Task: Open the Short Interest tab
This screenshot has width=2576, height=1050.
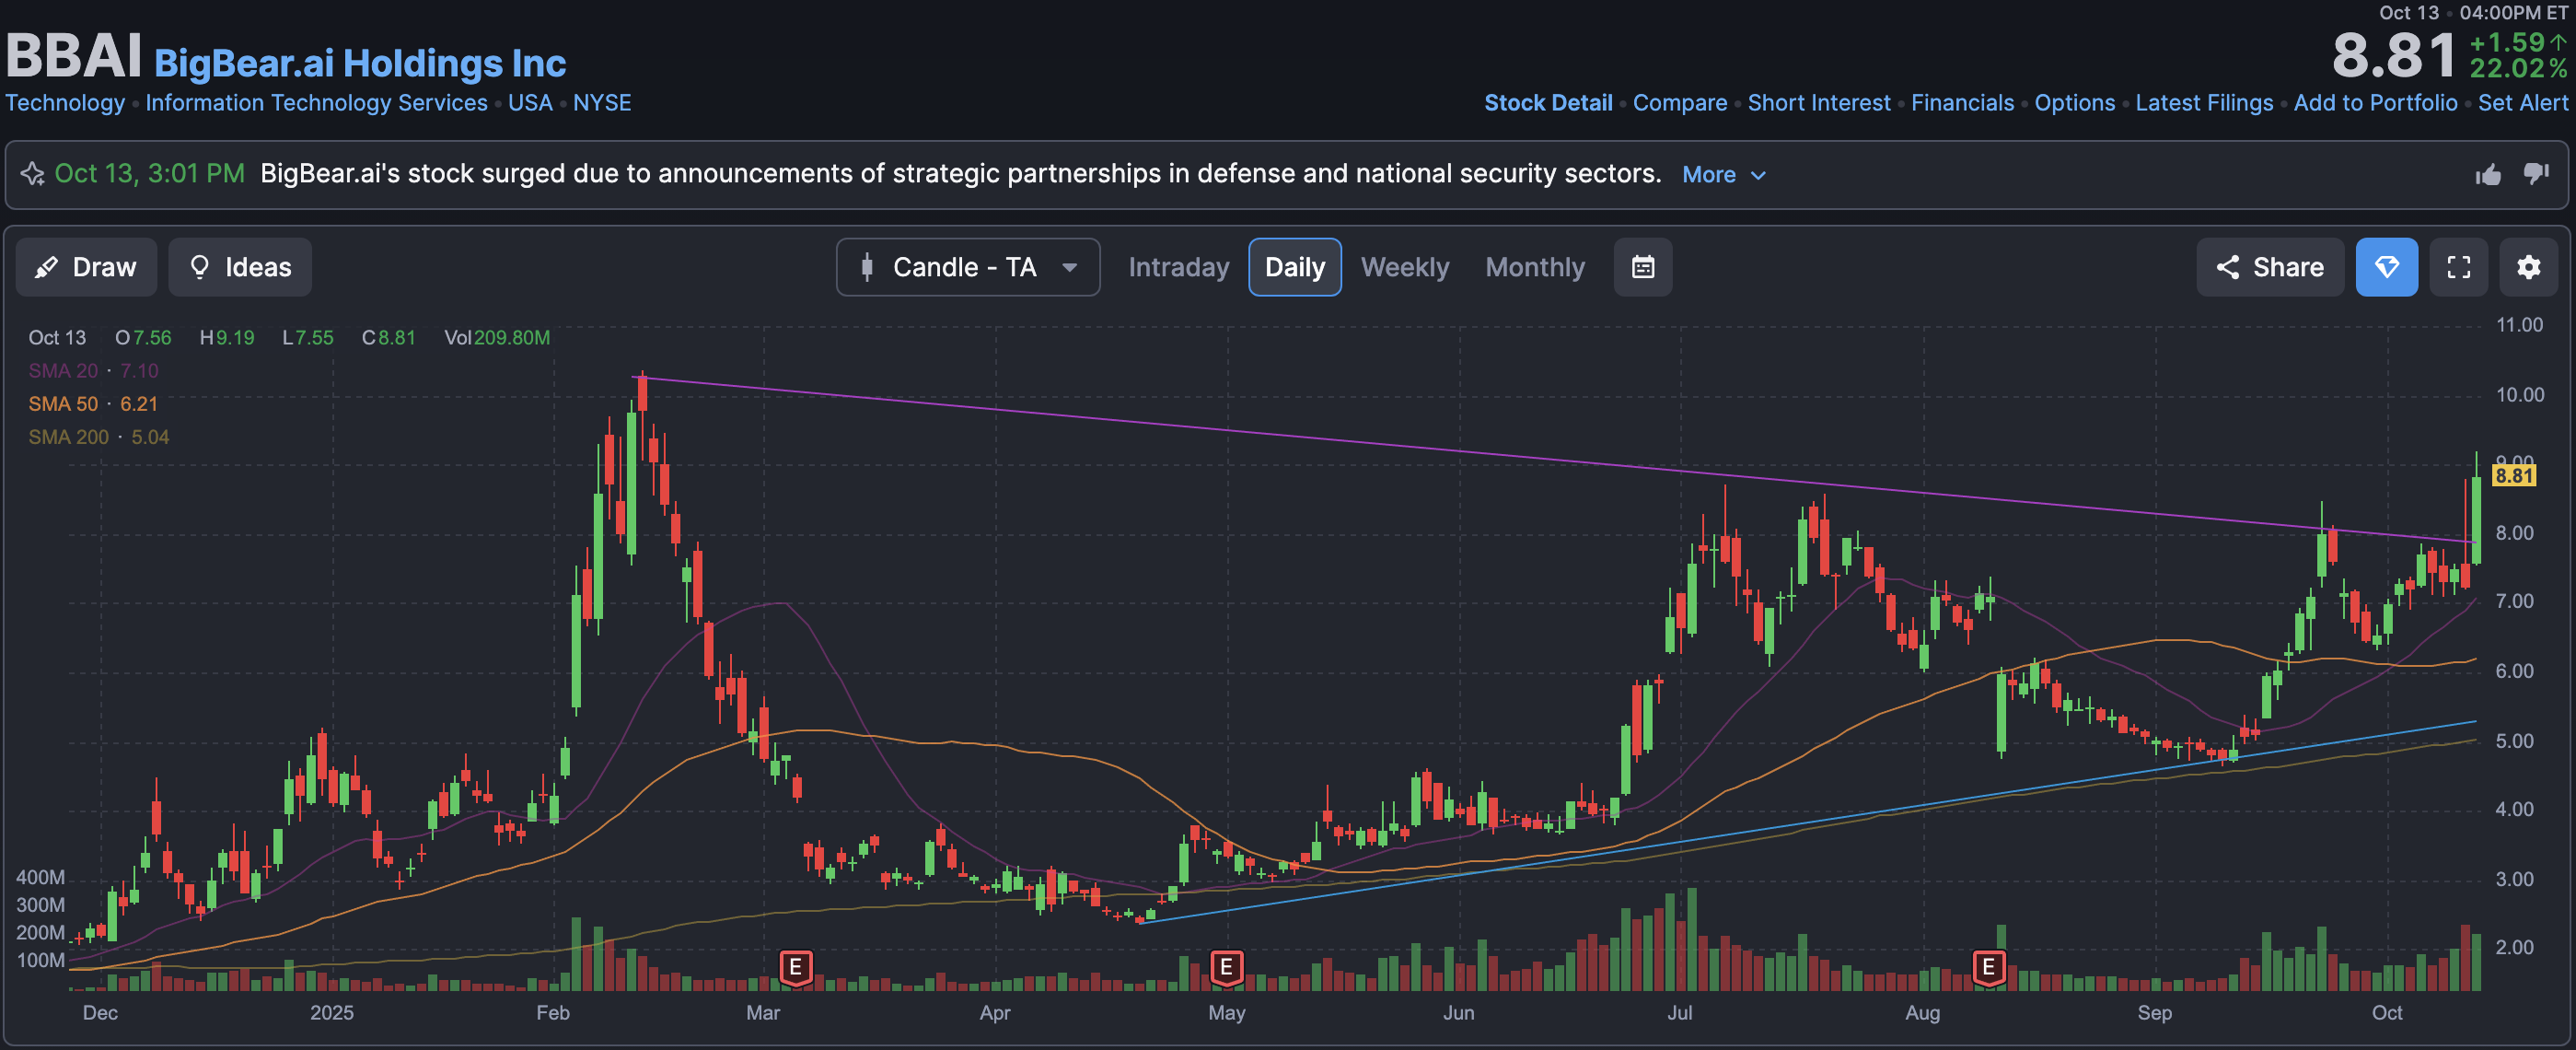Action: point(1818,103)
